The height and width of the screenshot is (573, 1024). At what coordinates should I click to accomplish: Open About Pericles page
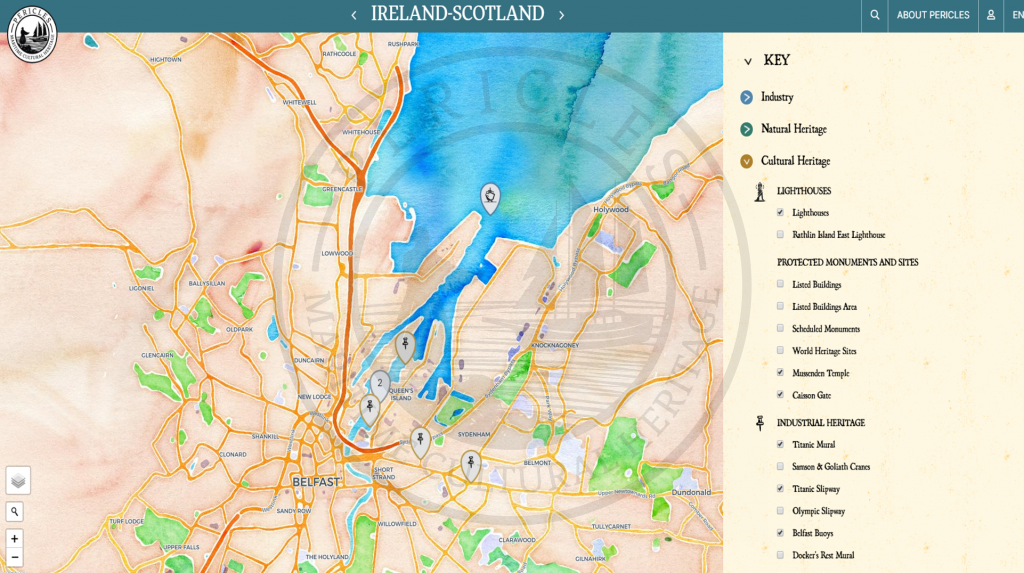click(933, 15)
